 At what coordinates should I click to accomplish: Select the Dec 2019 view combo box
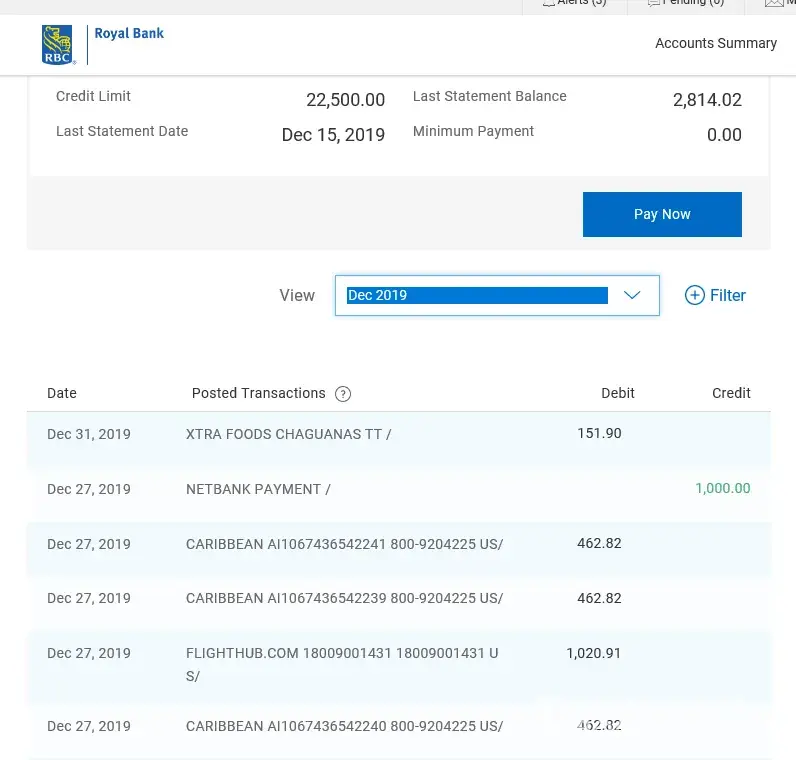(x=477, y=295)
